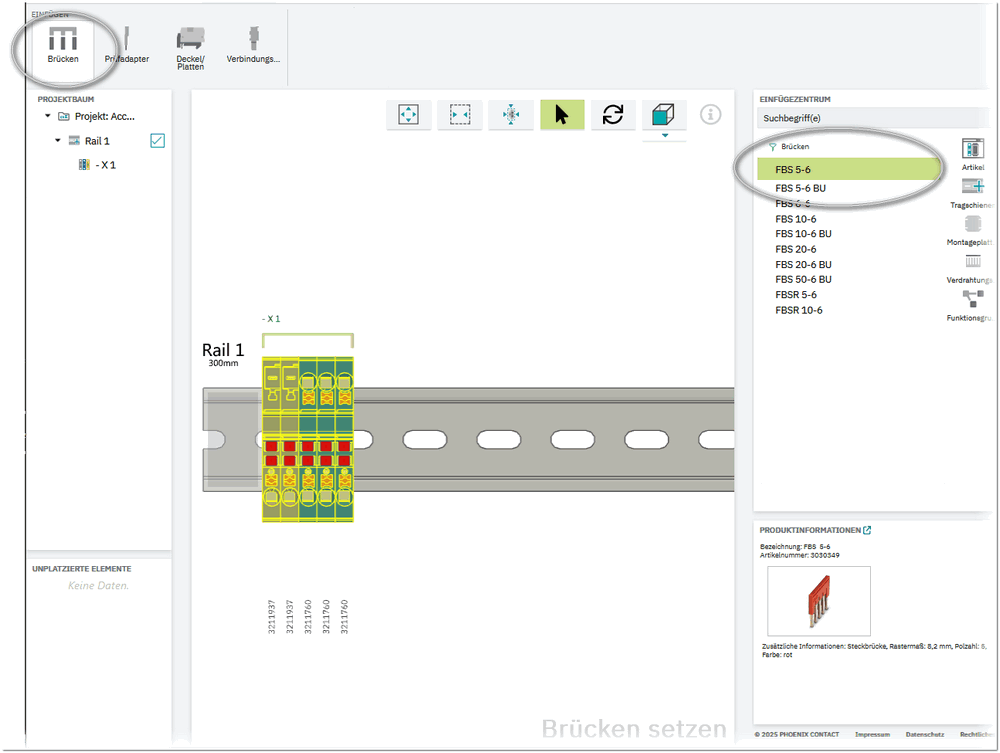The width and height of the screenshot is (1000, 753).
Task: Open the Verbindungs... insert tool
Action: (253, 45)
